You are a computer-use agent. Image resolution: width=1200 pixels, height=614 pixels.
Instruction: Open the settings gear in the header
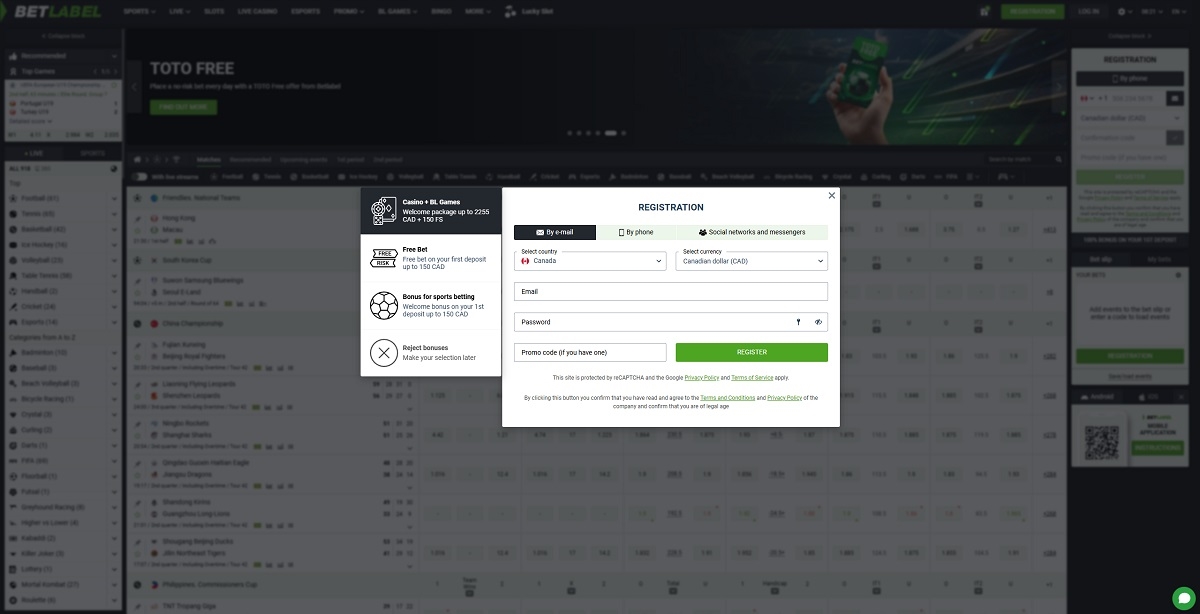(1123, 12)
